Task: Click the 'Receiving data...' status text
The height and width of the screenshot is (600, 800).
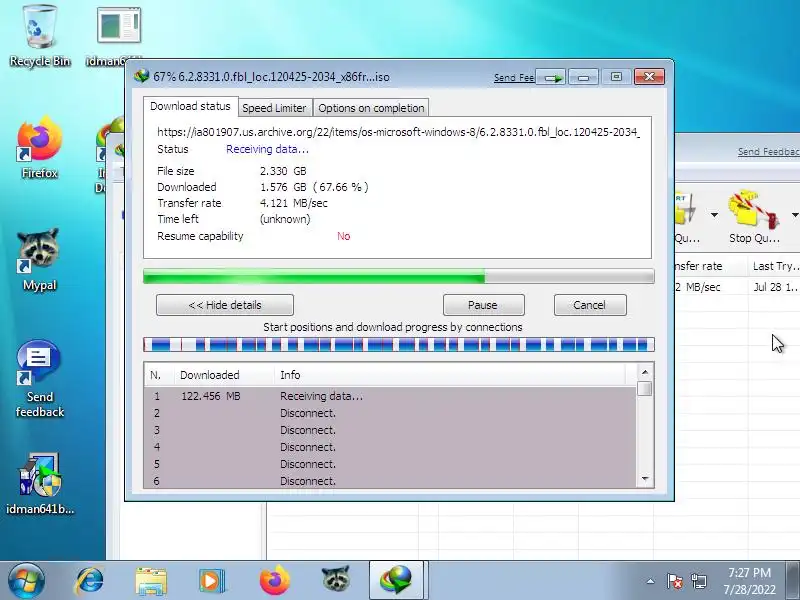Action: point(267,149)
